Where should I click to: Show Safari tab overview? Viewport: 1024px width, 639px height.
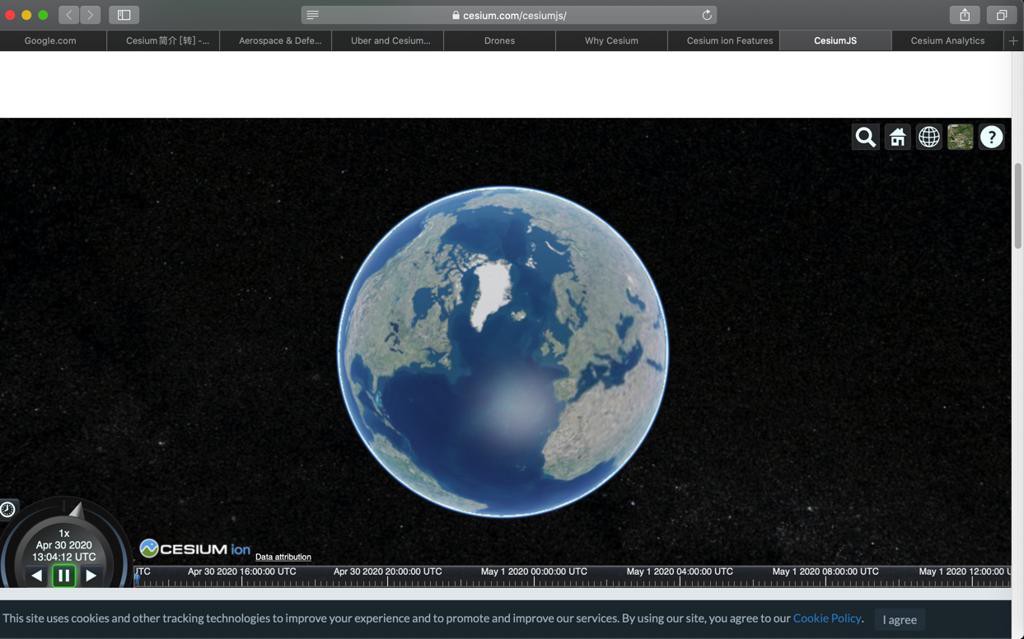[1001, 14]
